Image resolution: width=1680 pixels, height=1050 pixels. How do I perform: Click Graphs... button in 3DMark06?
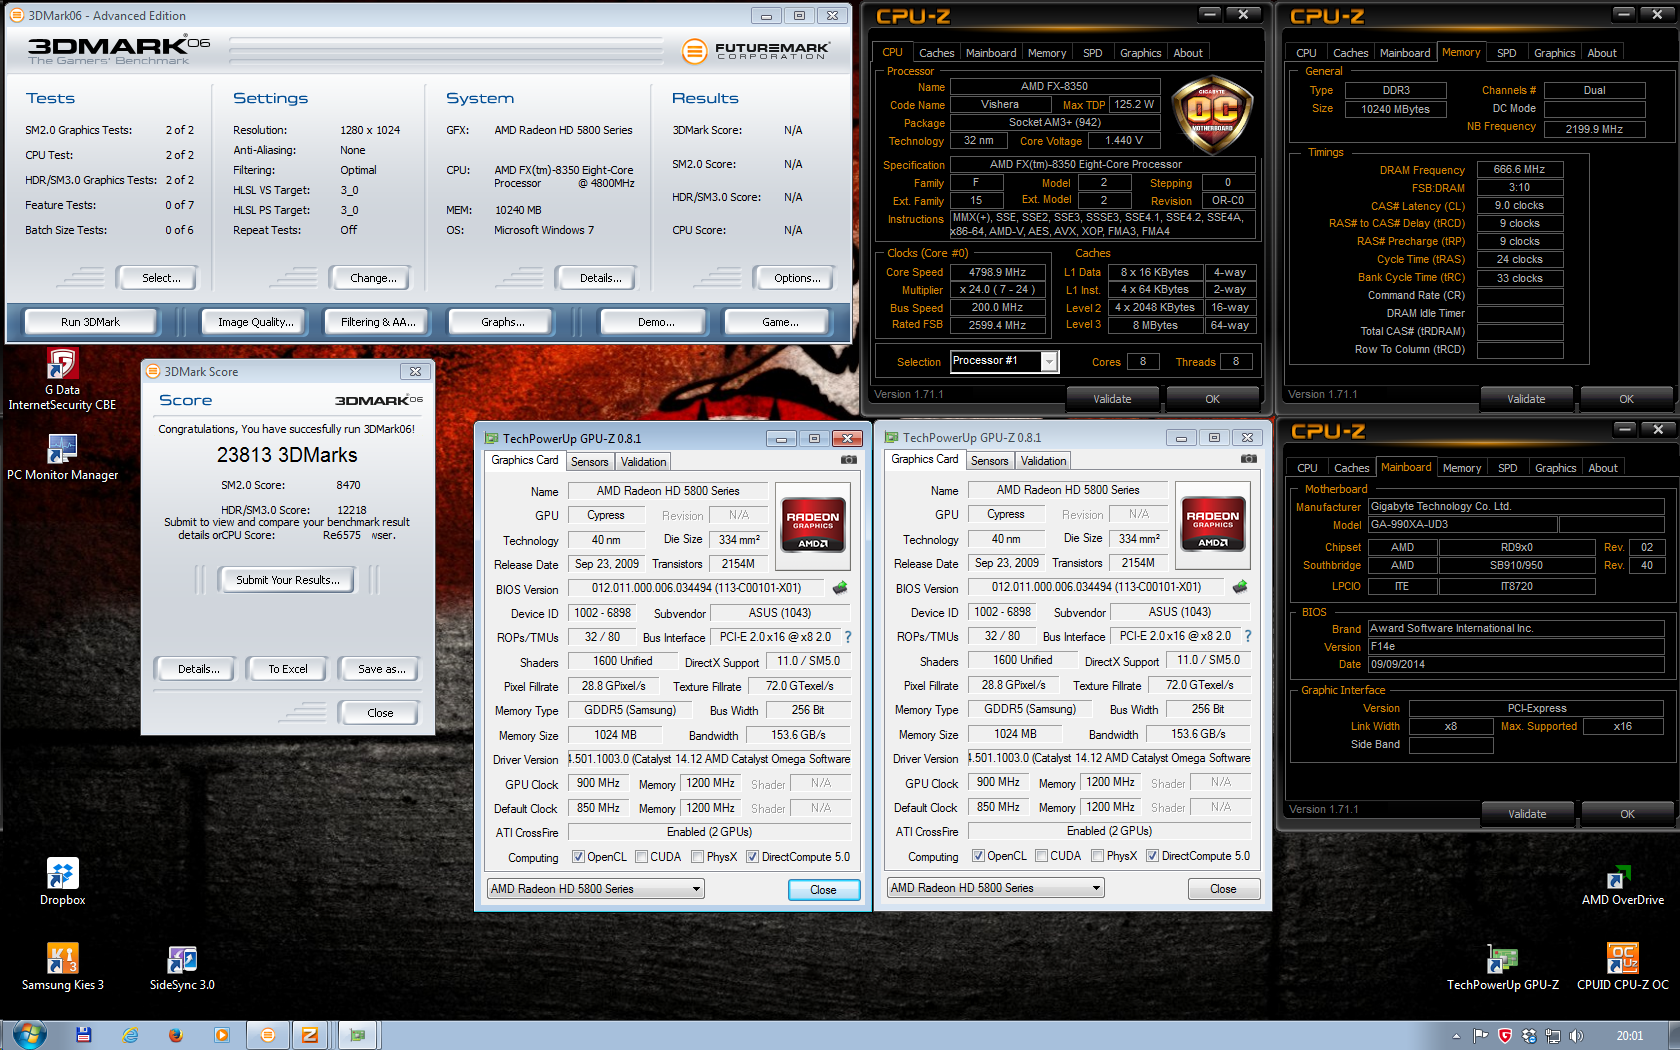pyautogui.click(x=502, y=322)
